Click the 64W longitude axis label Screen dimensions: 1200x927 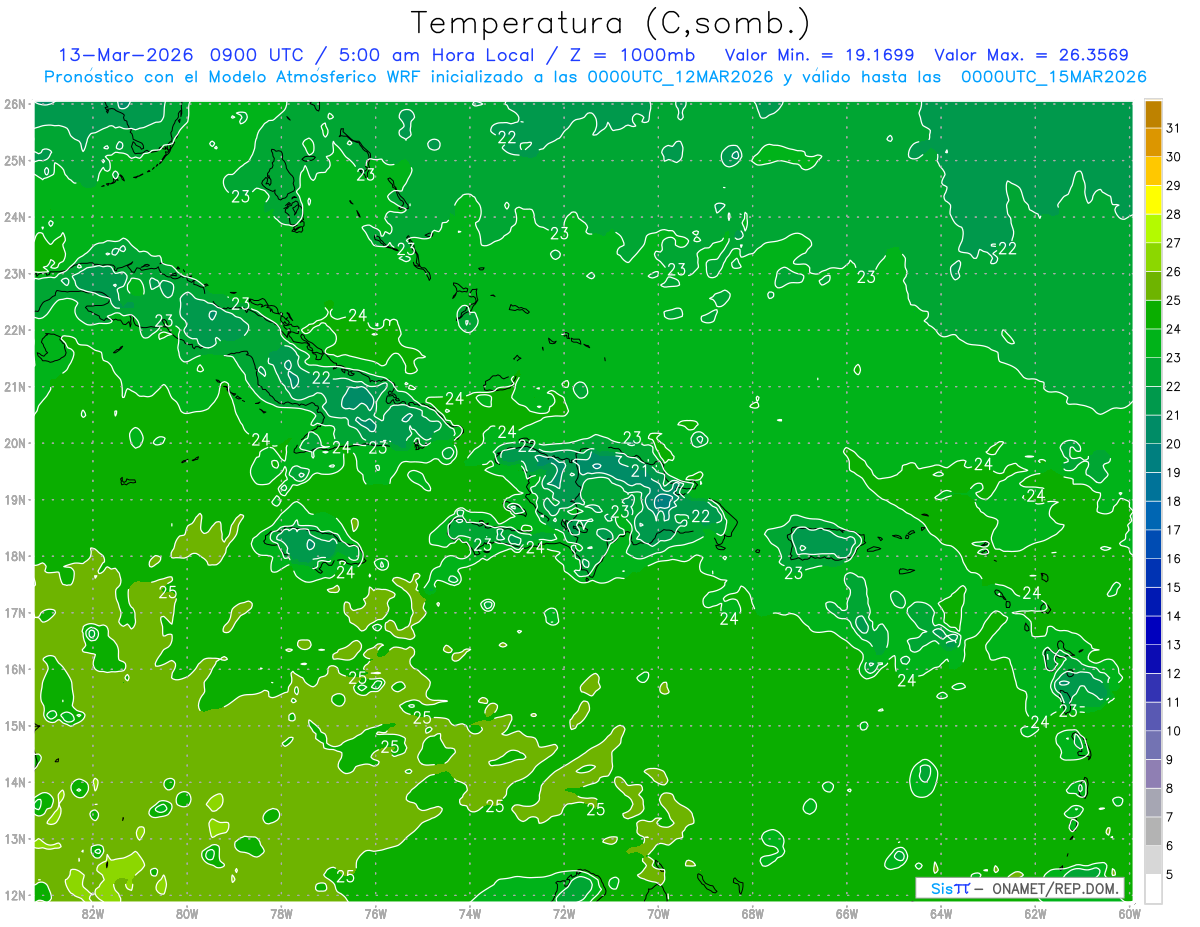pos(941,913)
